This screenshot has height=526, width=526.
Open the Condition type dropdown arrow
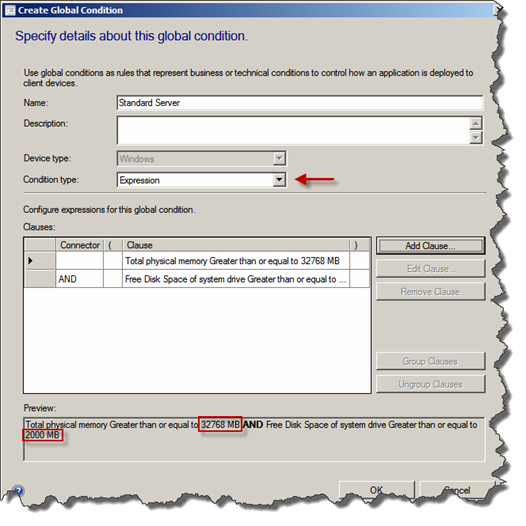point(279,180)
